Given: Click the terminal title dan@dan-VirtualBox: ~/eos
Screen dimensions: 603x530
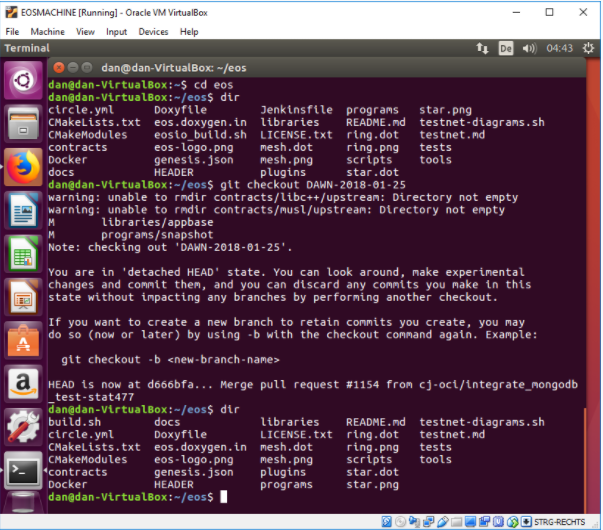Looking at the screenshot, I should [174, 68].
